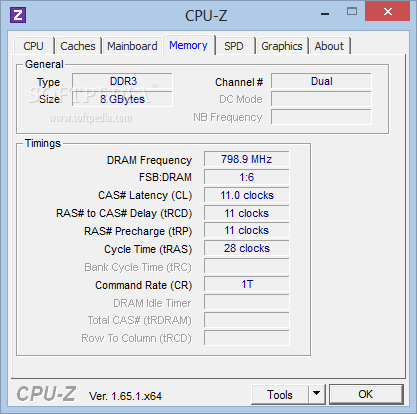This screenshot has height=414, width=417.
Task: Select the Mainboard tab
Action: point(132,46)
